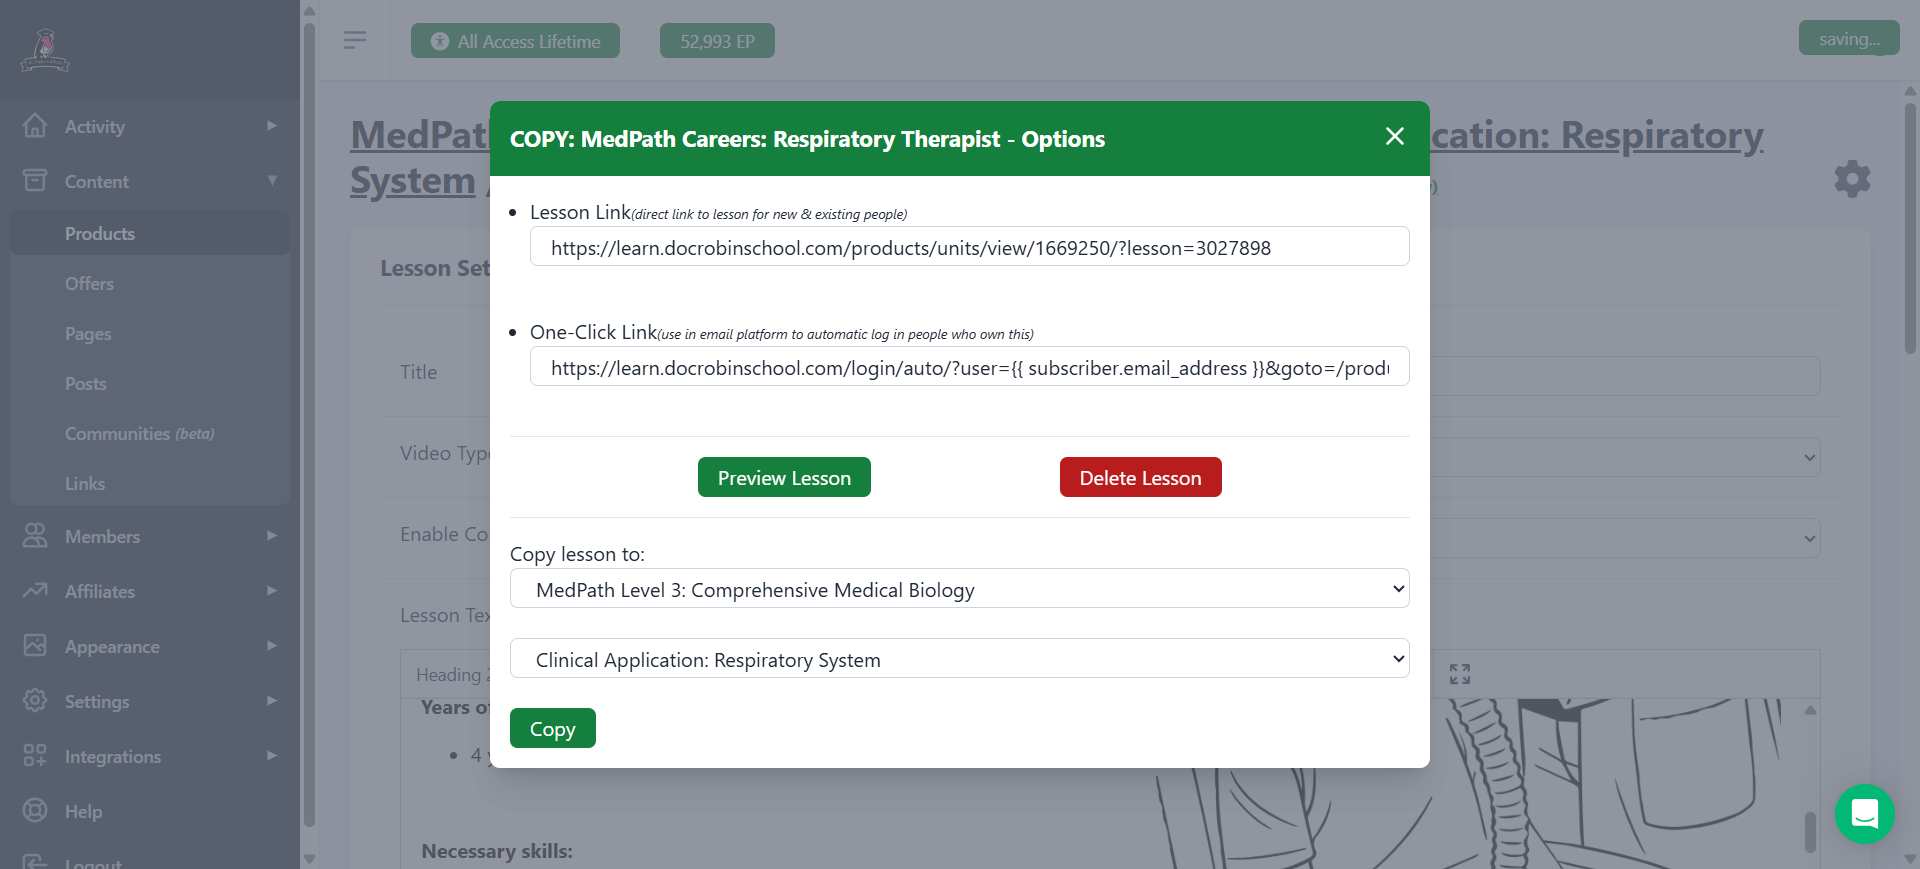Go to the Pages submenu item

(x=88, y=334)
